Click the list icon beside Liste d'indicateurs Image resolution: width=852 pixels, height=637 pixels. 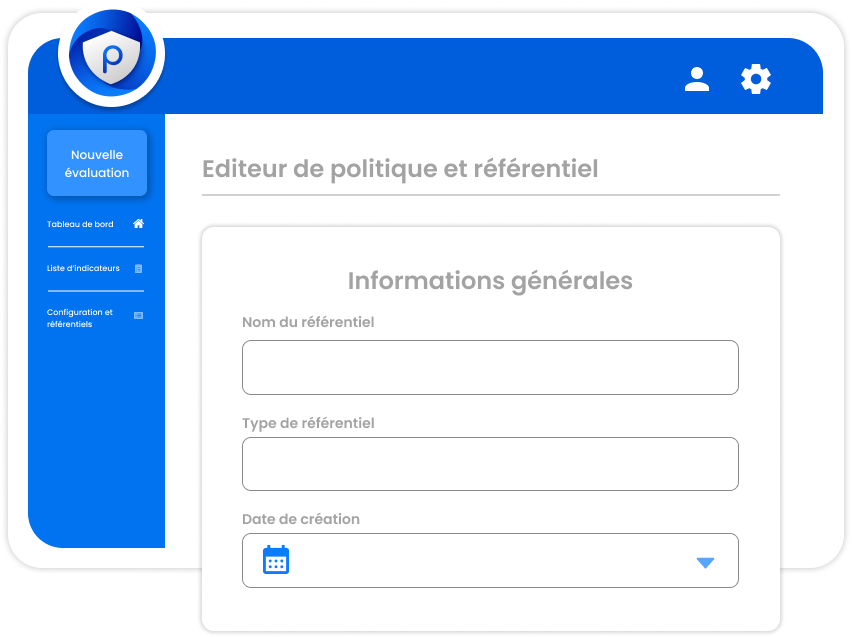click(139, 268)
